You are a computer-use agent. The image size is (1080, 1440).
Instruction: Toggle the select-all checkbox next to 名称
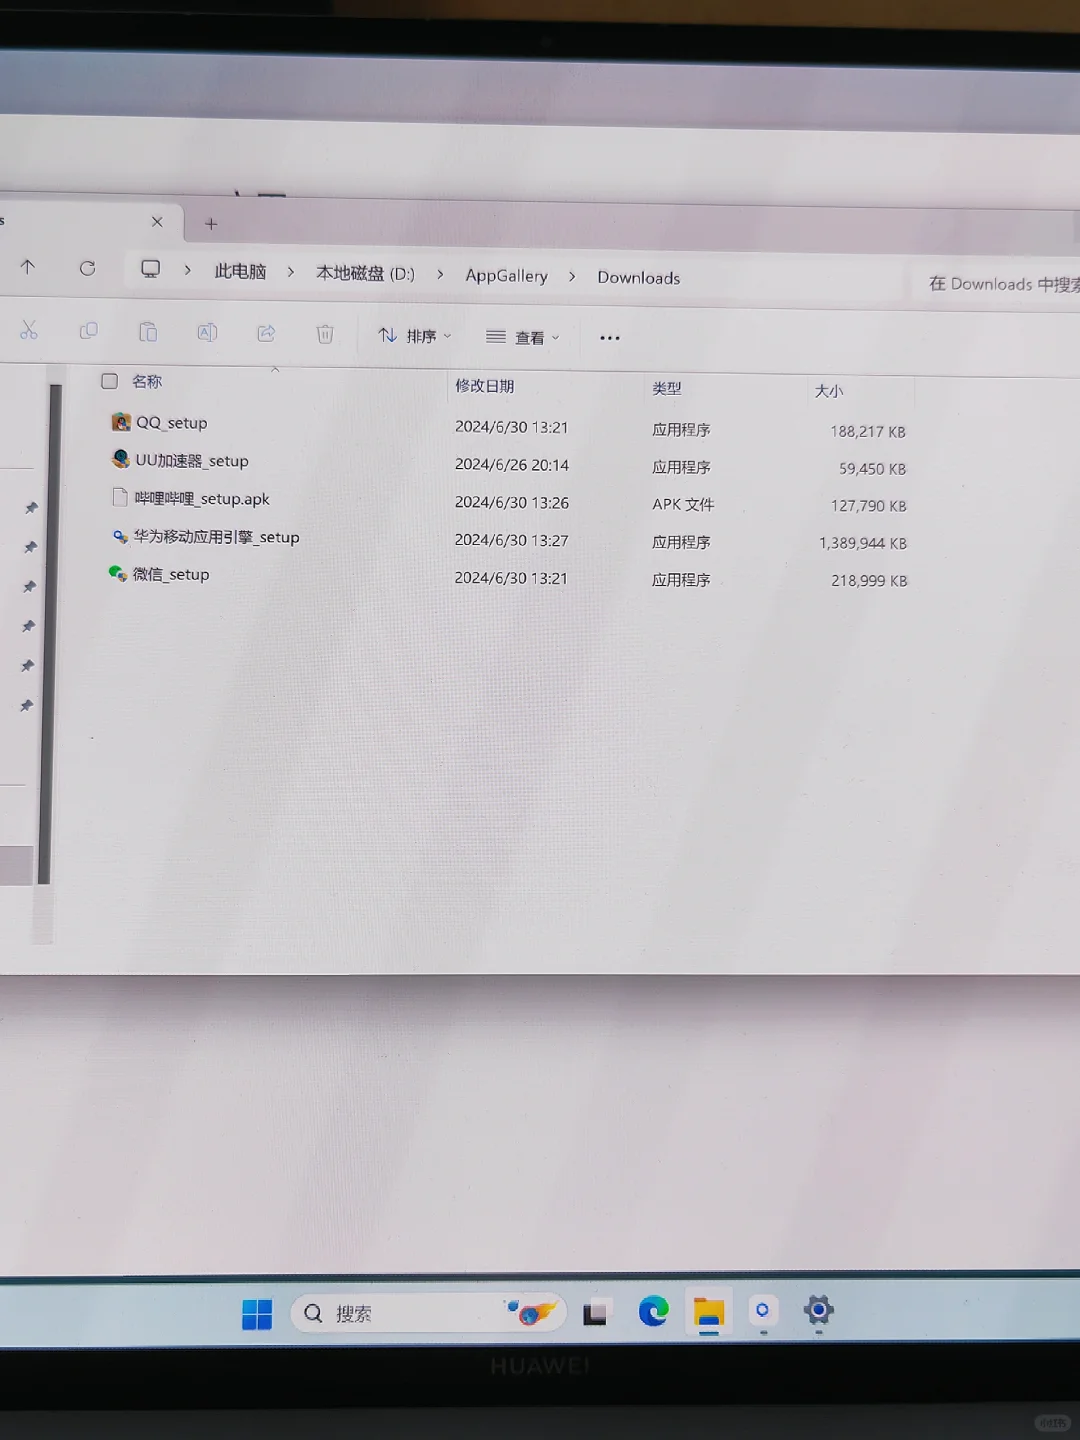[x=109, y=380]
